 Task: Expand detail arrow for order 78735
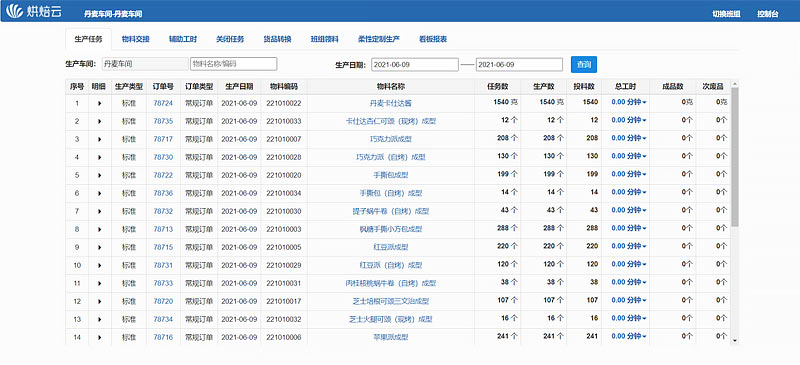[99, 121]
